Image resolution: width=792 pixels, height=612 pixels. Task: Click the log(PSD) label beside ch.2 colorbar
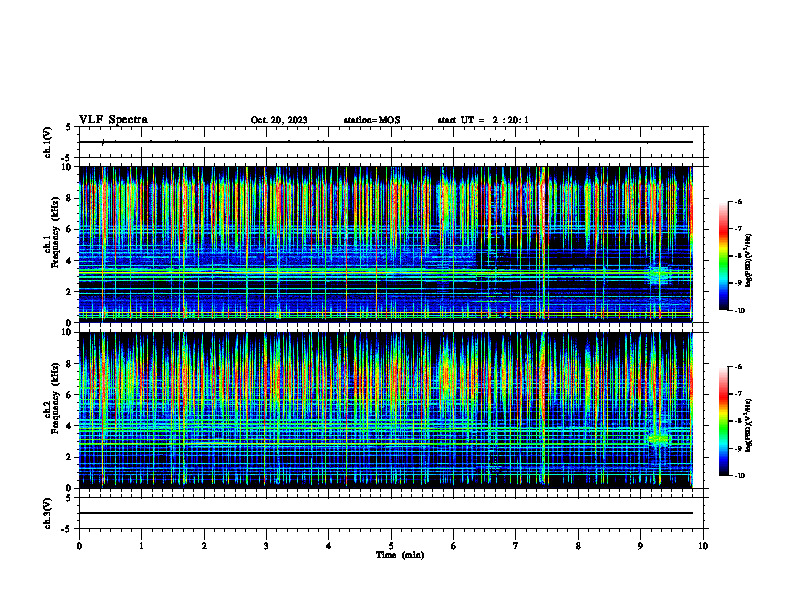[x=748, y=425]
